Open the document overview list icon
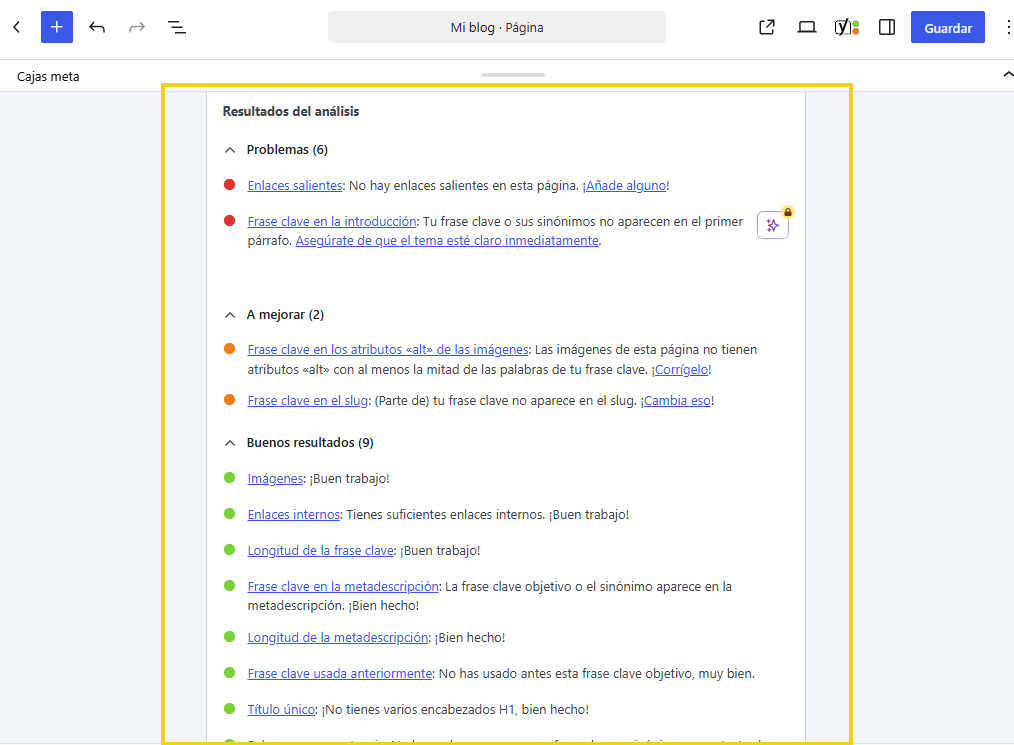Screen dimensions: 1014x745 (x=177, y=27)
